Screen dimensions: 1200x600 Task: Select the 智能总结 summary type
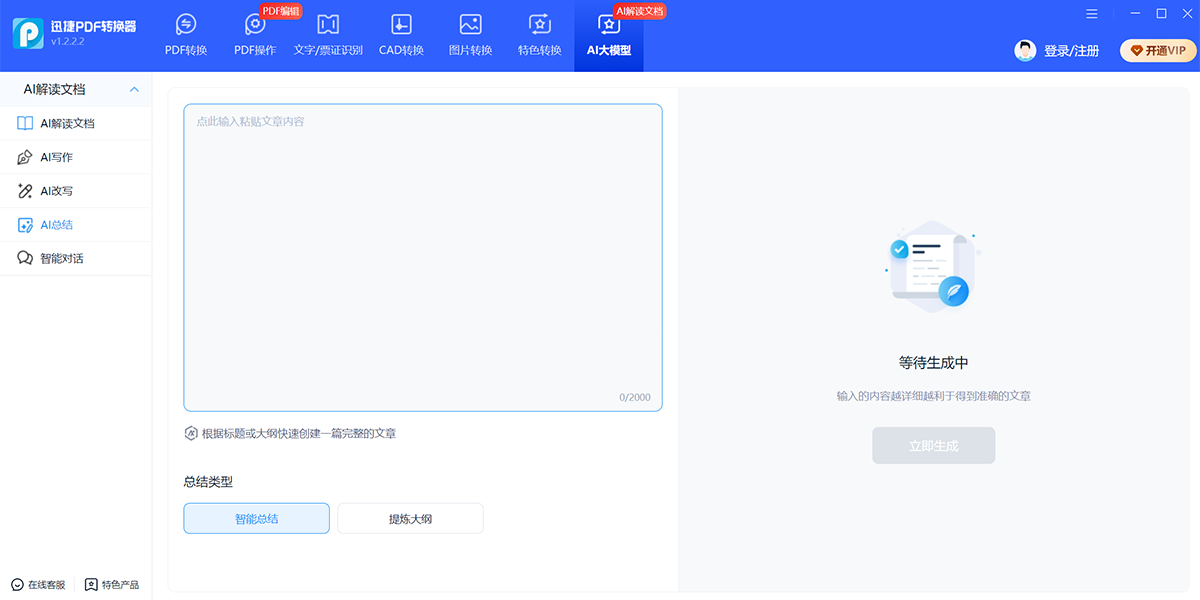[x=256, y=518]
